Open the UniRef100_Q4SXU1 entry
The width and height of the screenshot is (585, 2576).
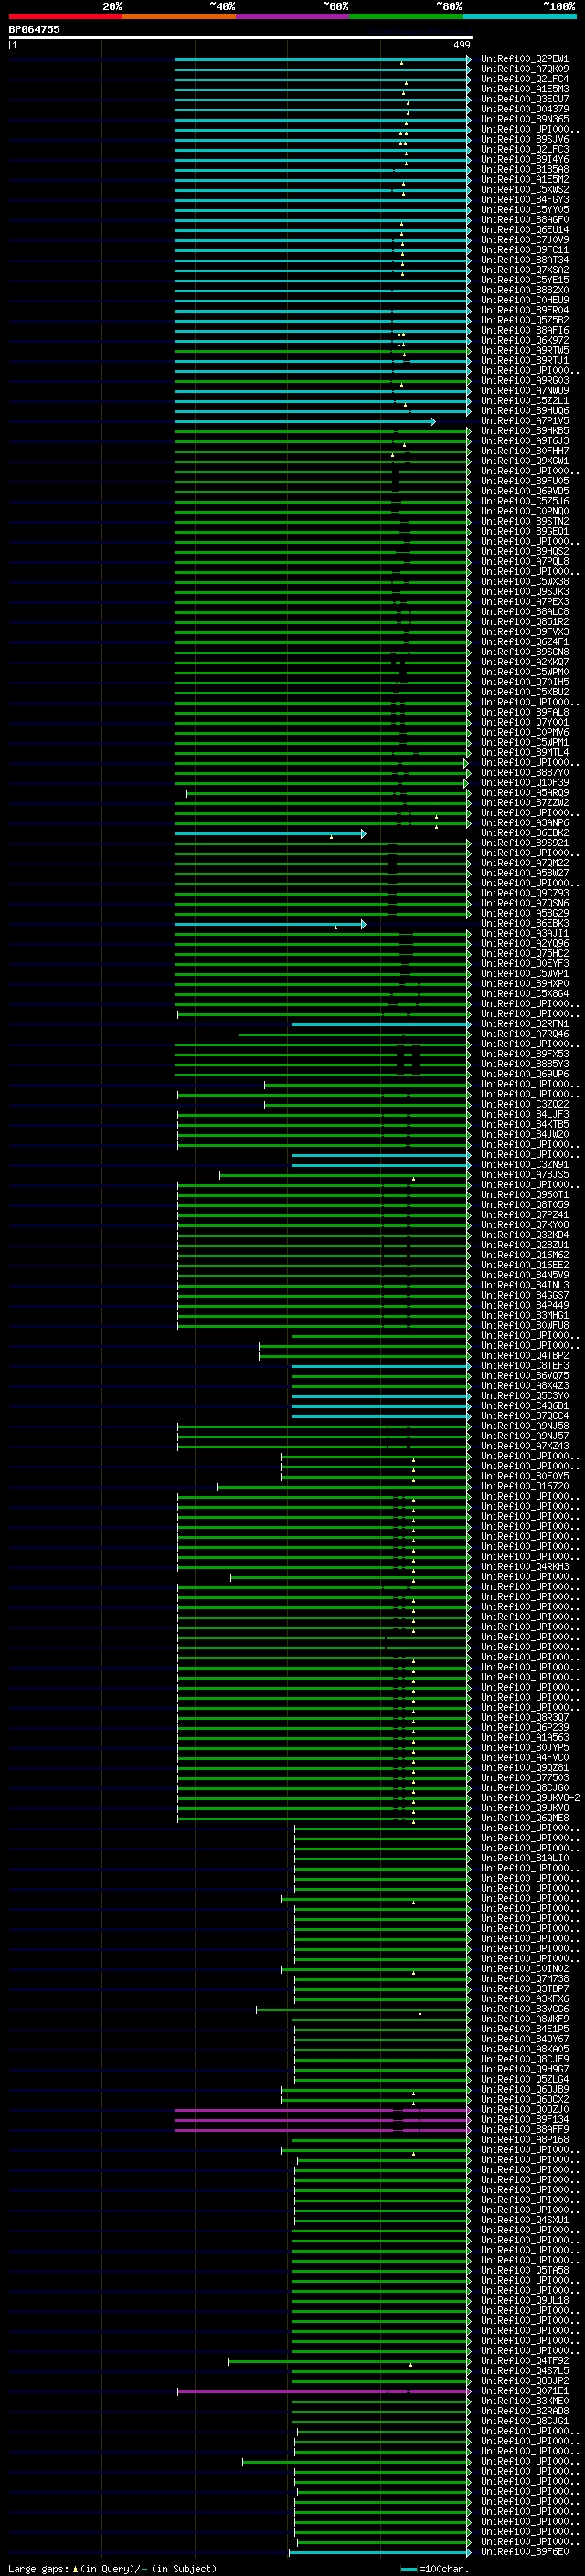524,2220
